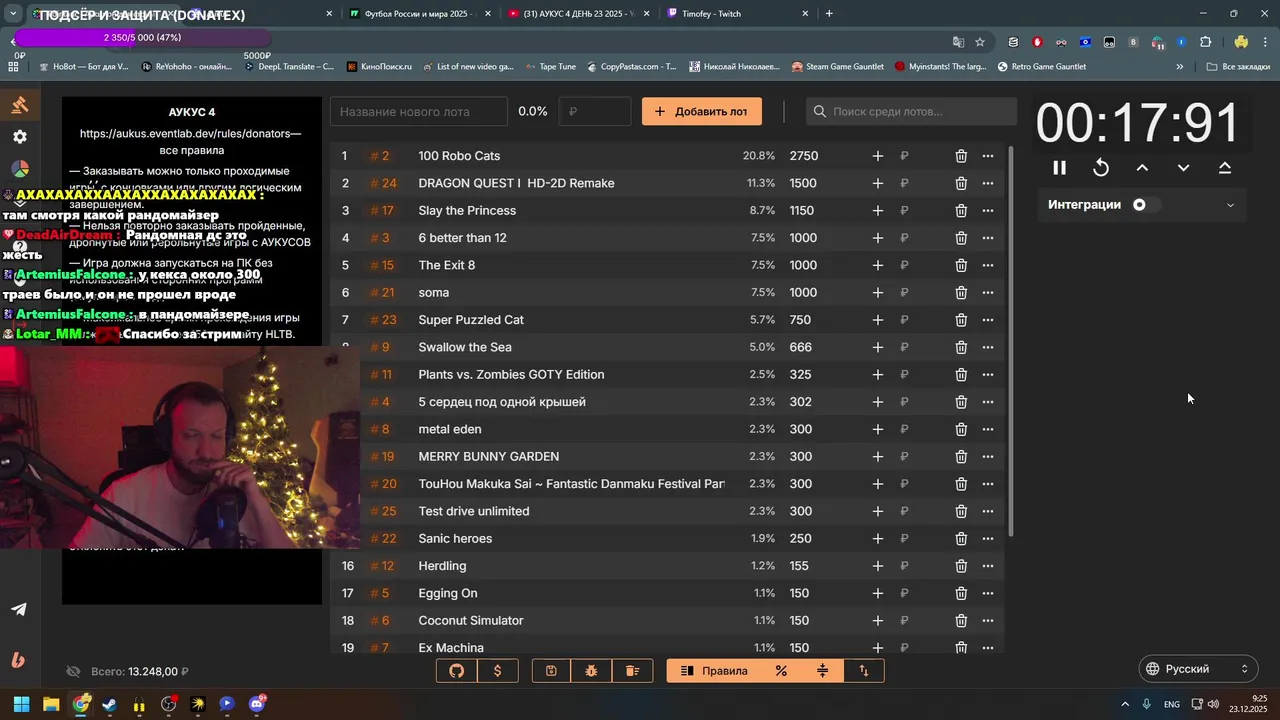Open the Все закладки folder
Image resolution: width=1280 pixels, height=720 pixels.
click(x=1238, y=67)
